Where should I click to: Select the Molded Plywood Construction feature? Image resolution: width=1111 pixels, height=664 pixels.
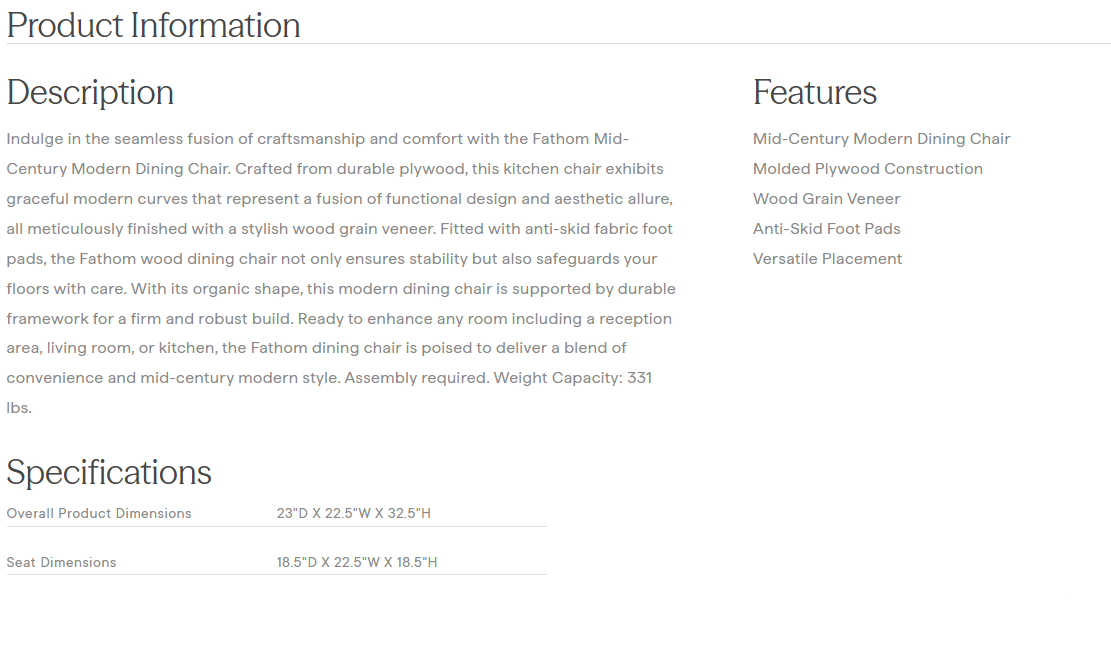coord(867,169)
